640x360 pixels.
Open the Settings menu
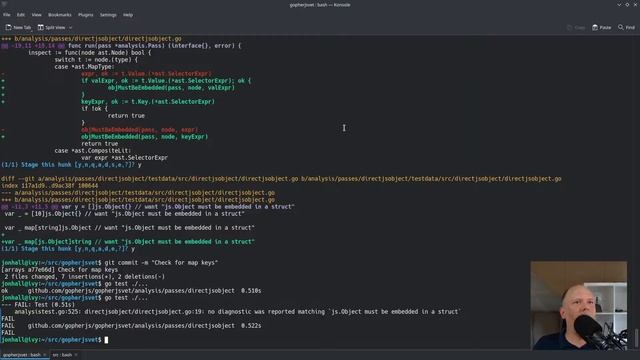click(x=108, y=15)
